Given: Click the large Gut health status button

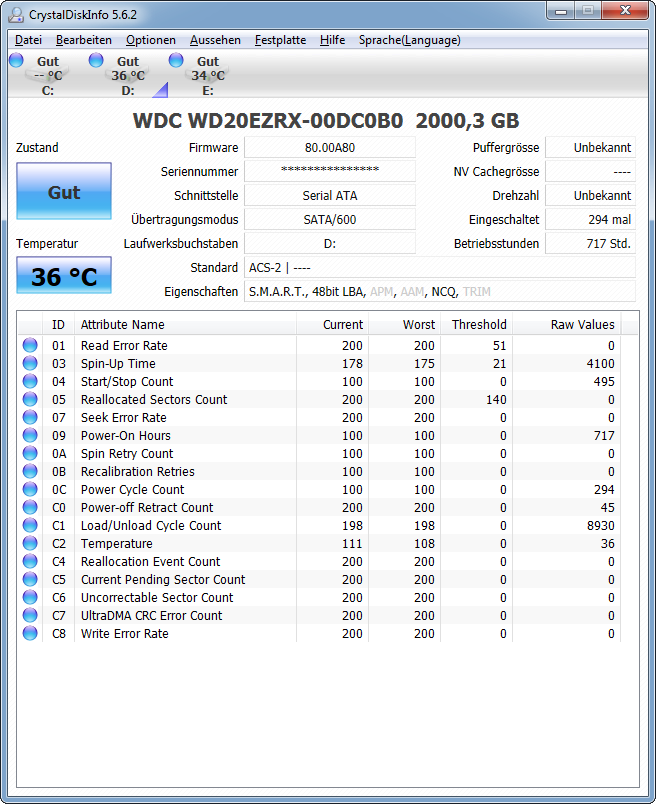Looking at the screenshot, I should pyautogui.click(x=64, y=191).
